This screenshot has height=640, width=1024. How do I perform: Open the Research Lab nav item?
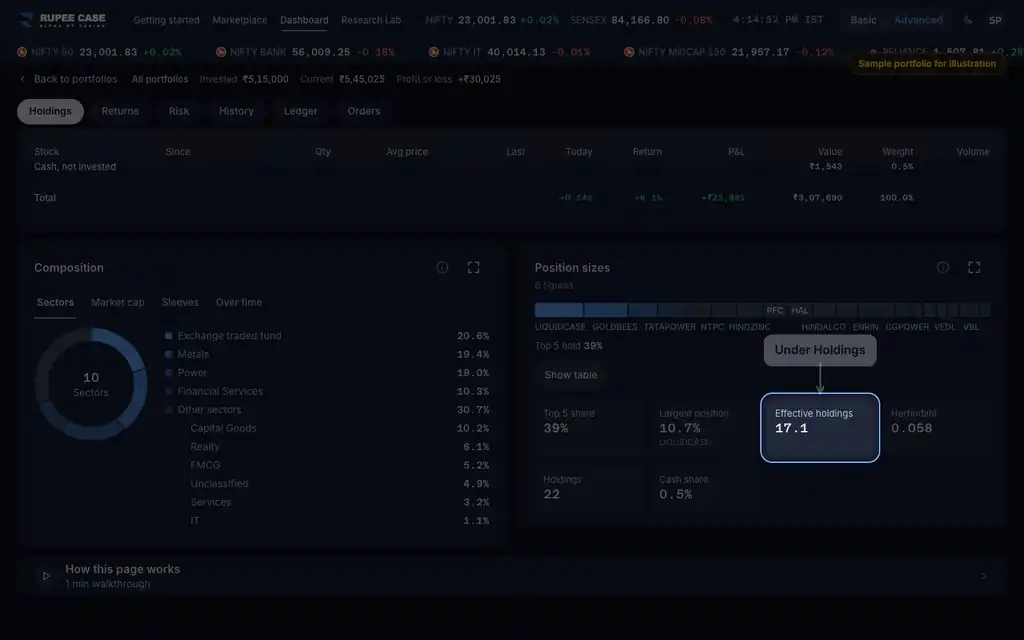pyautogui.click(x=371, y=20)
